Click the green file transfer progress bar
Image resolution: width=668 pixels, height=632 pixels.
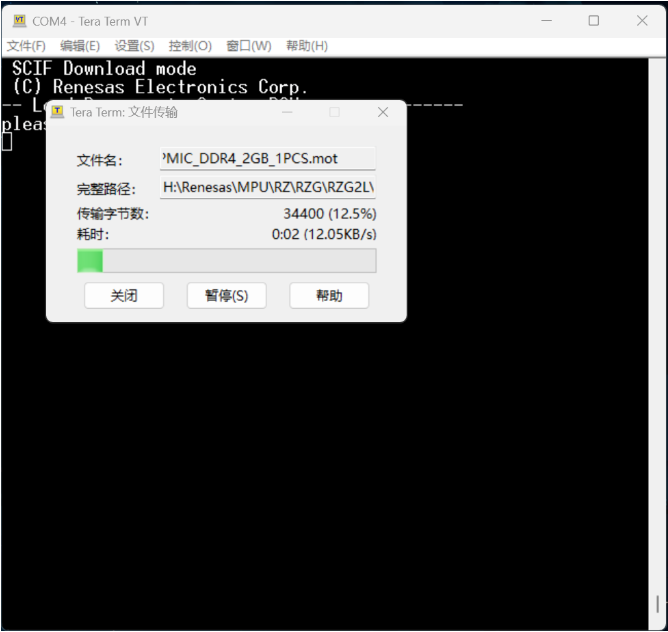coord(227,260)
